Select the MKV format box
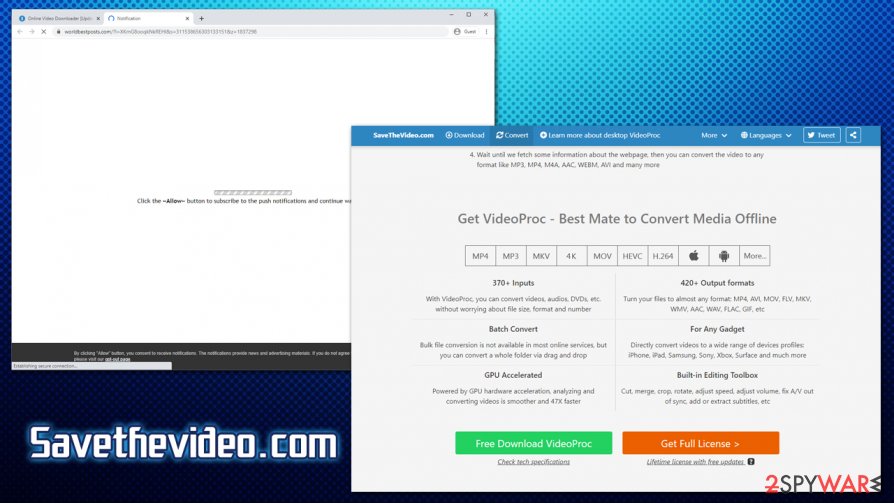Viewport: 894px width, 504px height. pos(541,256)
